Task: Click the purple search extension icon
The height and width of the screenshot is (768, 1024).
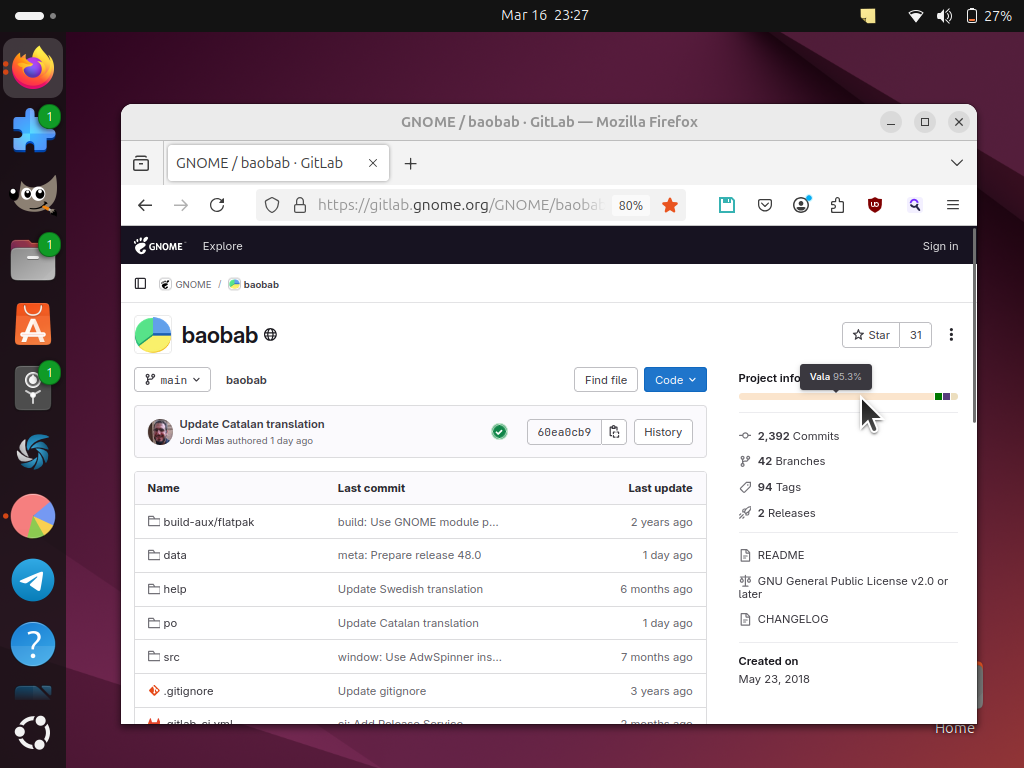Action: point(914,205)
